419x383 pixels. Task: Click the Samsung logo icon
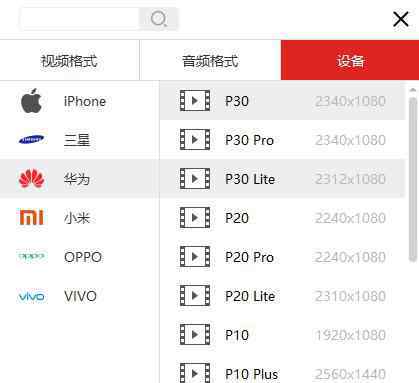(x=31, y=139)
